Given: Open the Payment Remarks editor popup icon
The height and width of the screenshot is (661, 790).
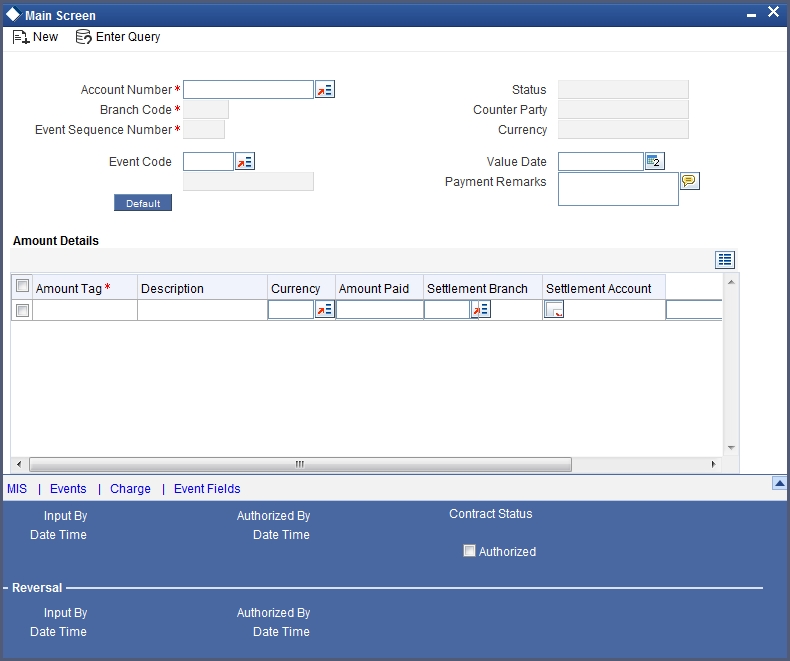Looking at the screenshot, I should (x=689, y=181).
